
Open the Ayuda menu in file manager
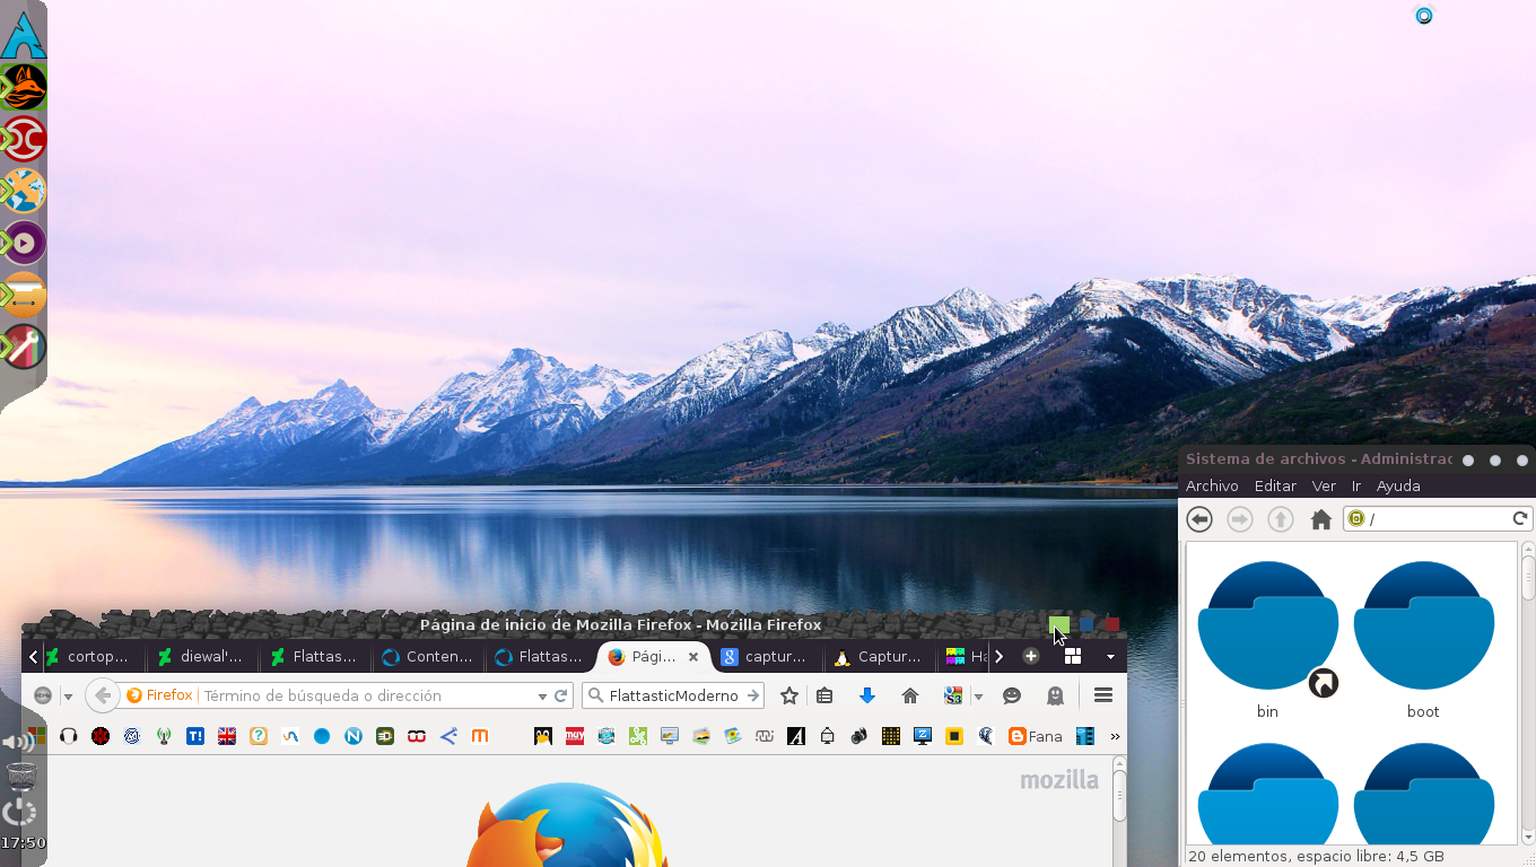[1398, 486]
